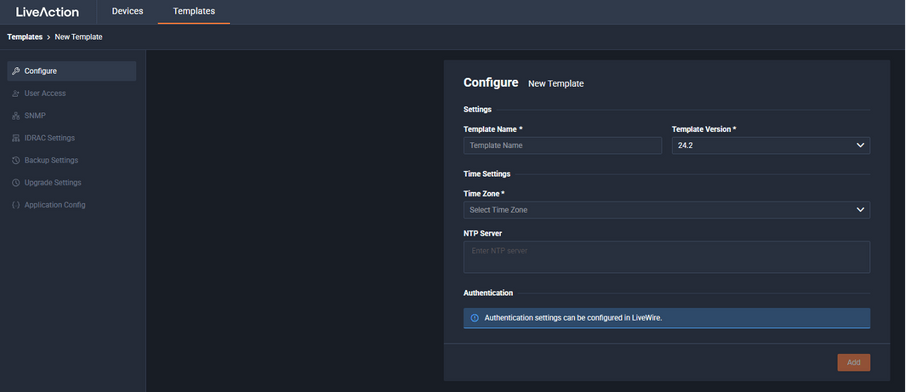This screenshot has width=906, height=392.
Task: Click the LiveAction logo
Action: (x=47, y=12)
